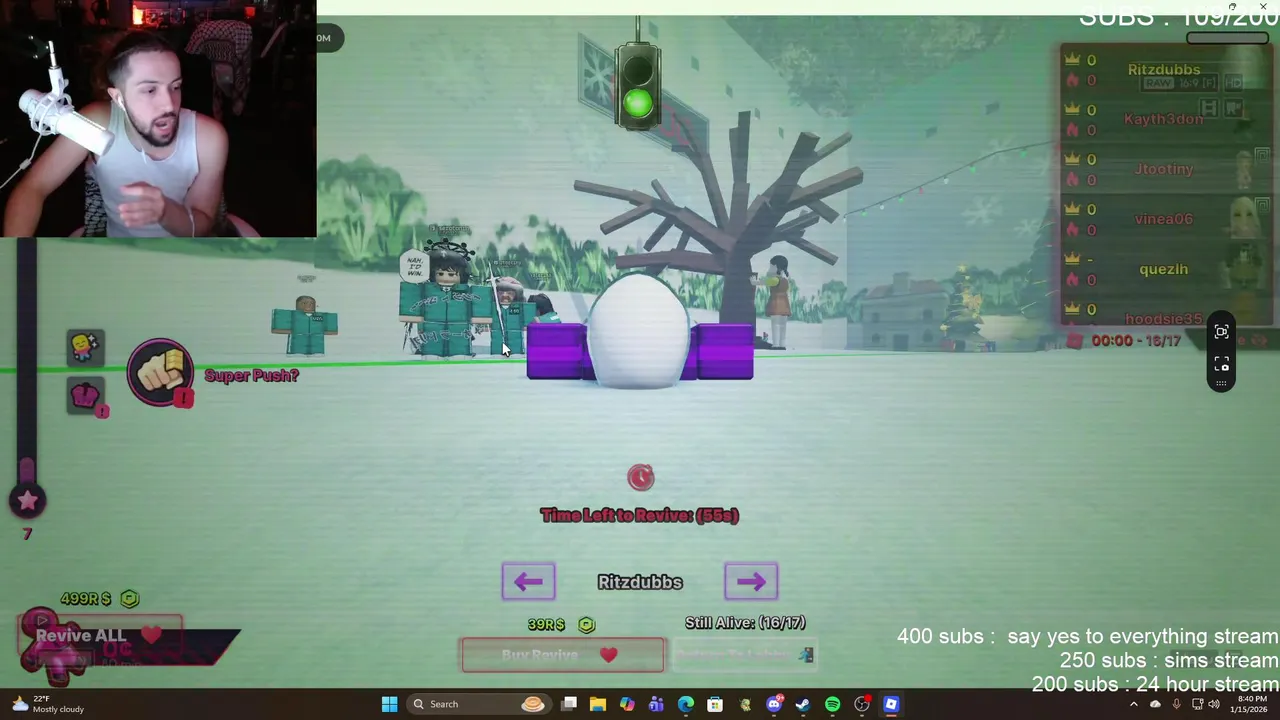This screenshot has height=720, width=1280.
Task: Spectate next player with right arrow
Action: [x=751, y=581]
